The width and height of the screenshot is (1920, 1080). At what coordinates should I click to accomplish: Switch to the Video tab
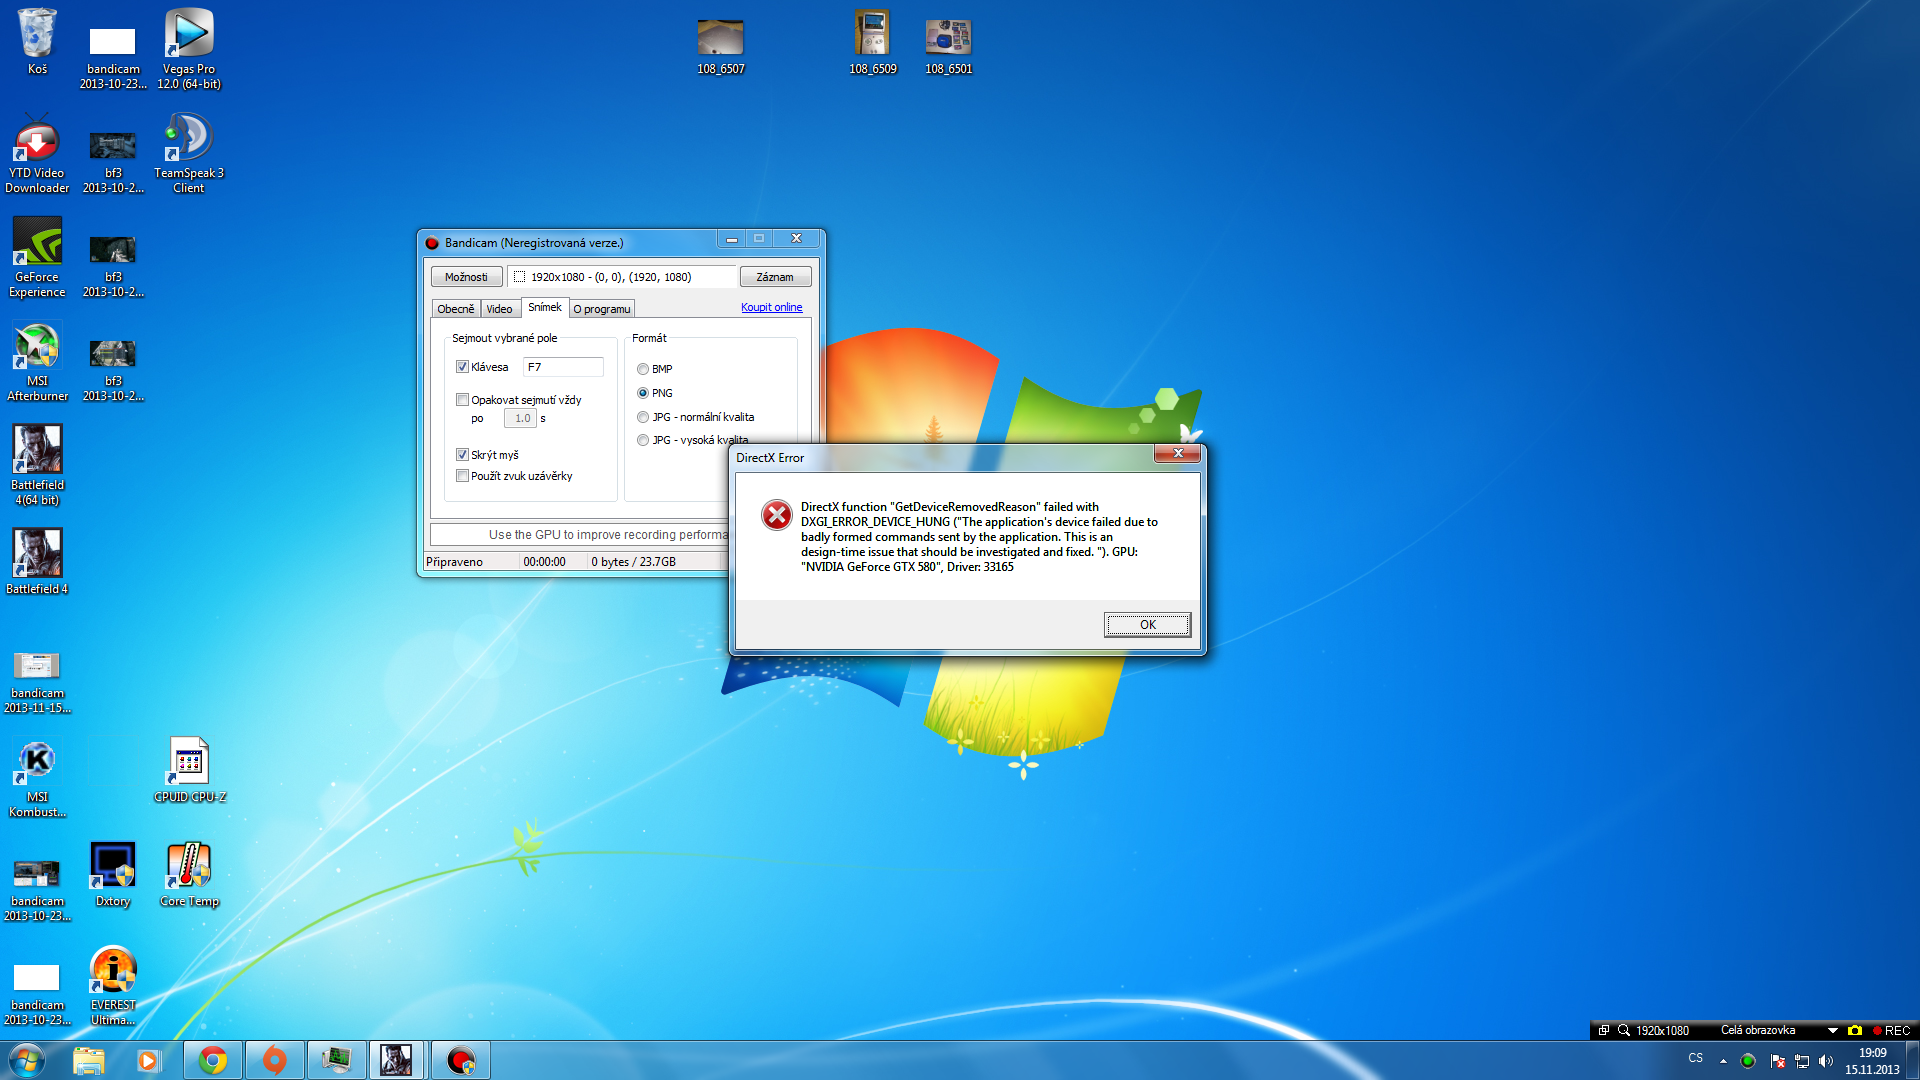499,309
